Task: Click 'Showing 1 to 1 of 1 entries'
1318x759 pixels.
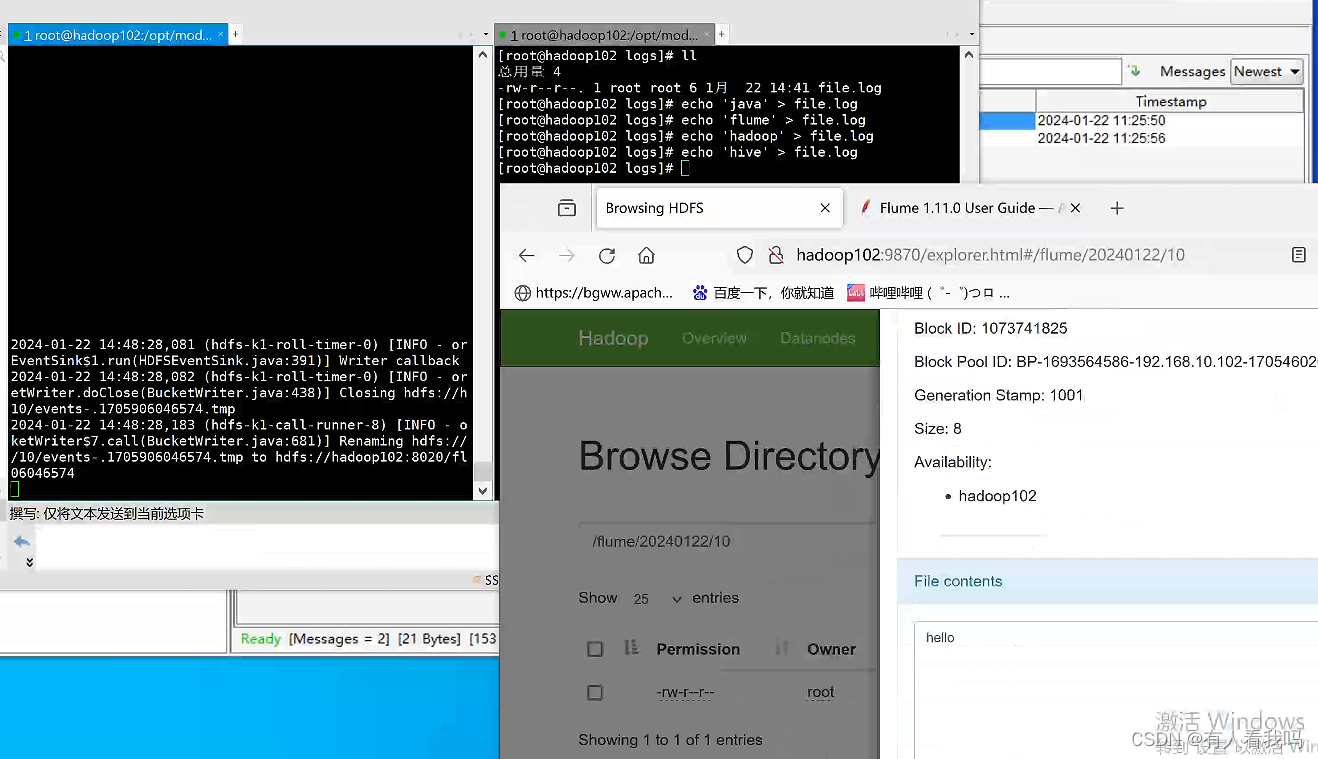Action: (x=670, y=740)
